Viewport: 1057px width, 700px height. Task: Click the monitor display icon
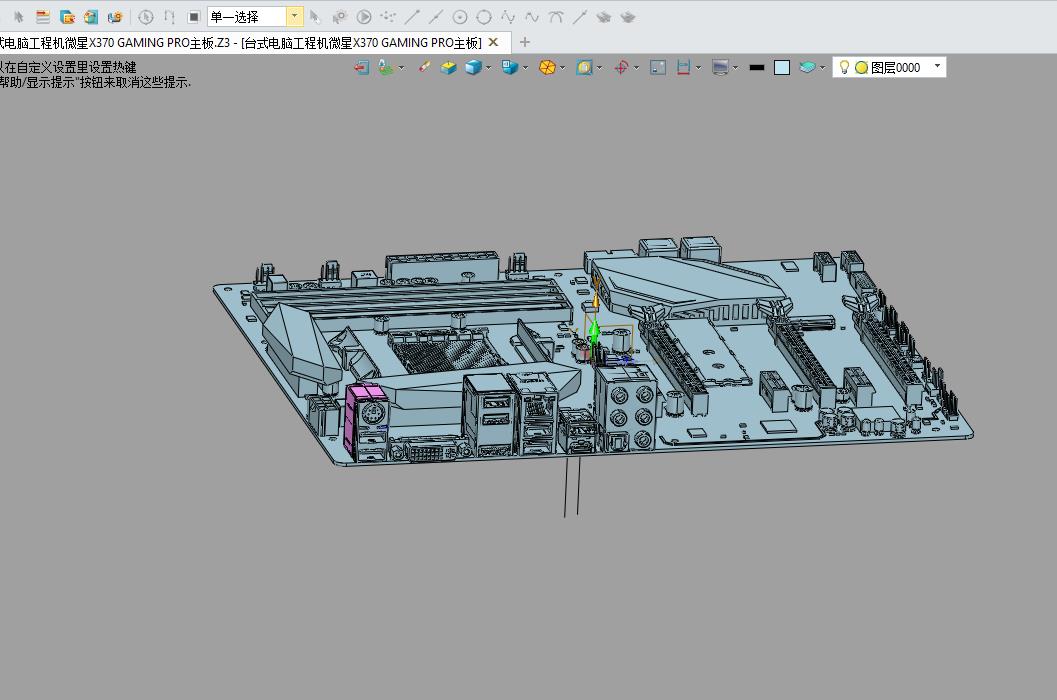click(x=720, y=67)
